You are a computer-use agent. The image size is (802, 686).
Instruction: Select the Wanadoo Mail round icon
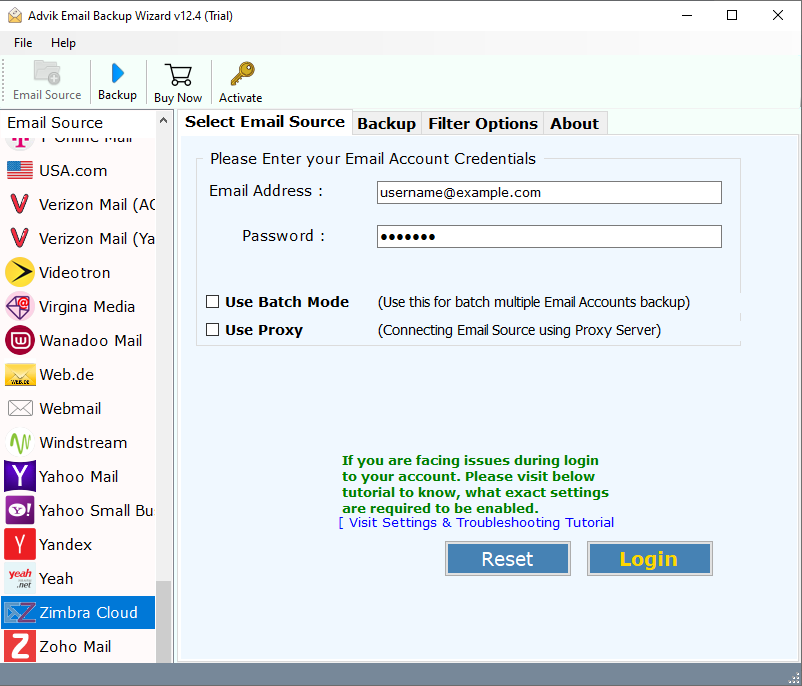click(x=20, y=340)
